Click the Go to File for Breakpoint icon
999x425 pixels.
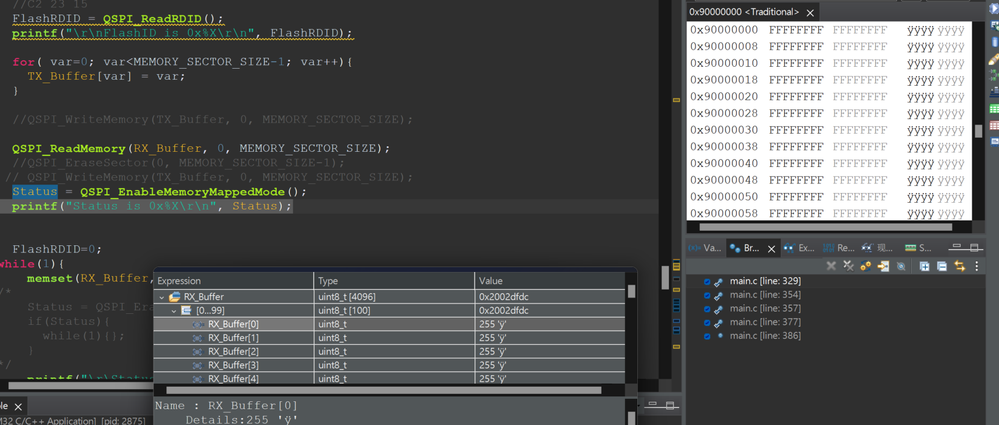[x=883, y=266]
